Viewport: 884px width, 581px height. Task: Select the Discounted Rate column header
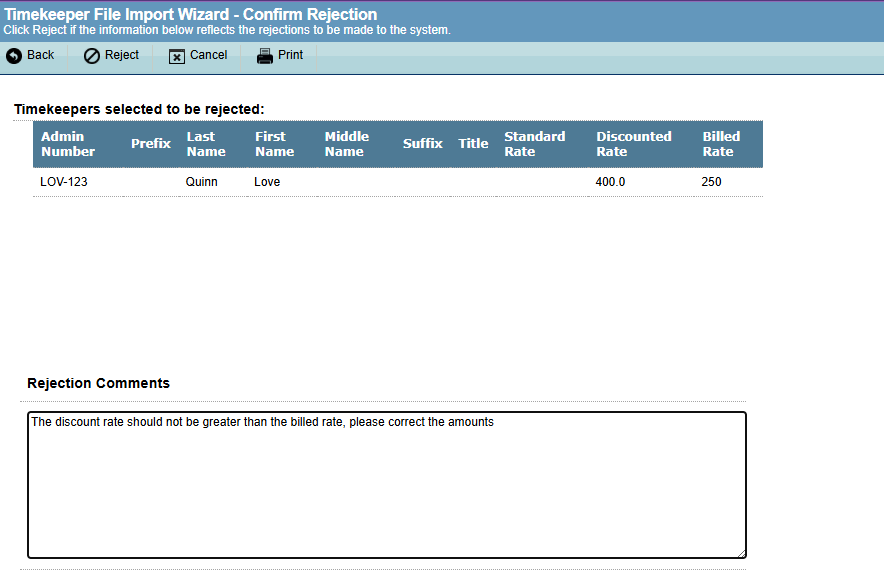point(634,144)
